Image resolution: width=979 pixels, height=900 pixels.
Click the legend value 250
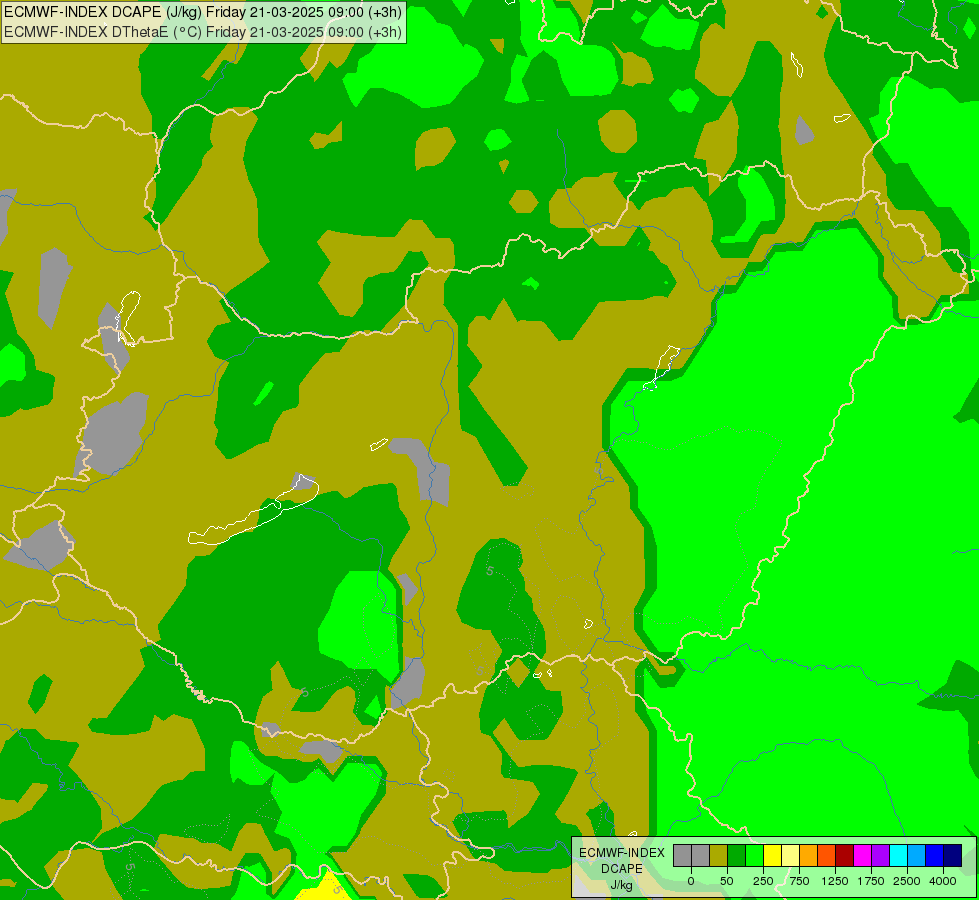763,881
